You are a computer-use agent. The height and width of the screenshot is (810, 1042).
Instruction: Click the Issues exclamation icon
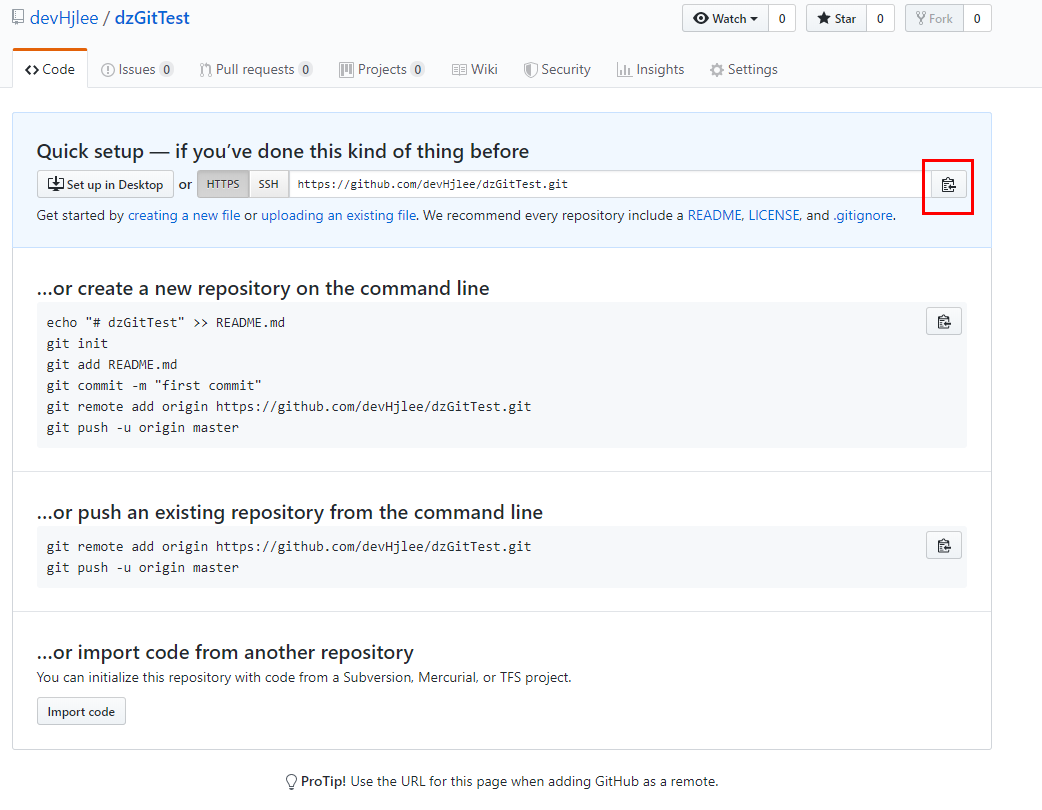pos(108,70)
